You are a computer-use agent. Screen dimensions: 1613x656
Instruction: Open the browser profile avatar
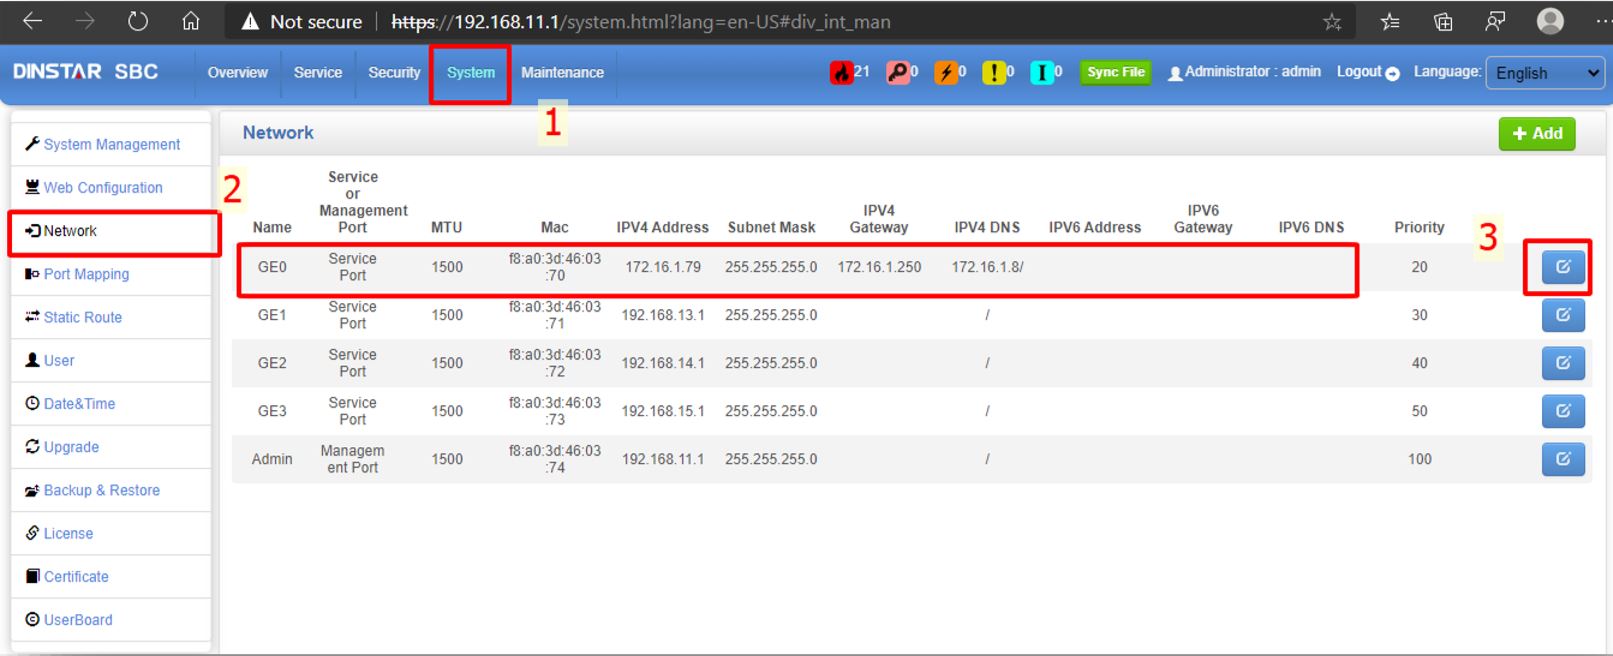(x=1549, y=21)
